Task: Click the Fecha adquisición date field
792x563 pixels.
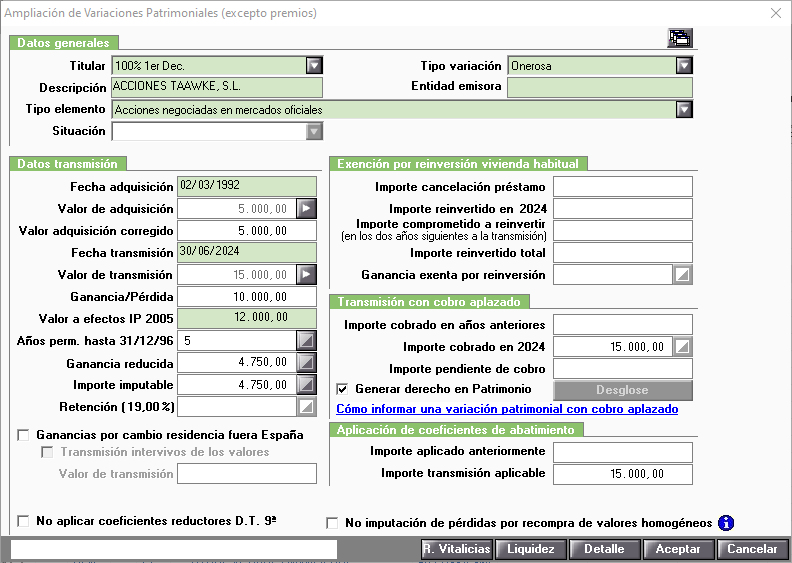Action: coord(247,186)
